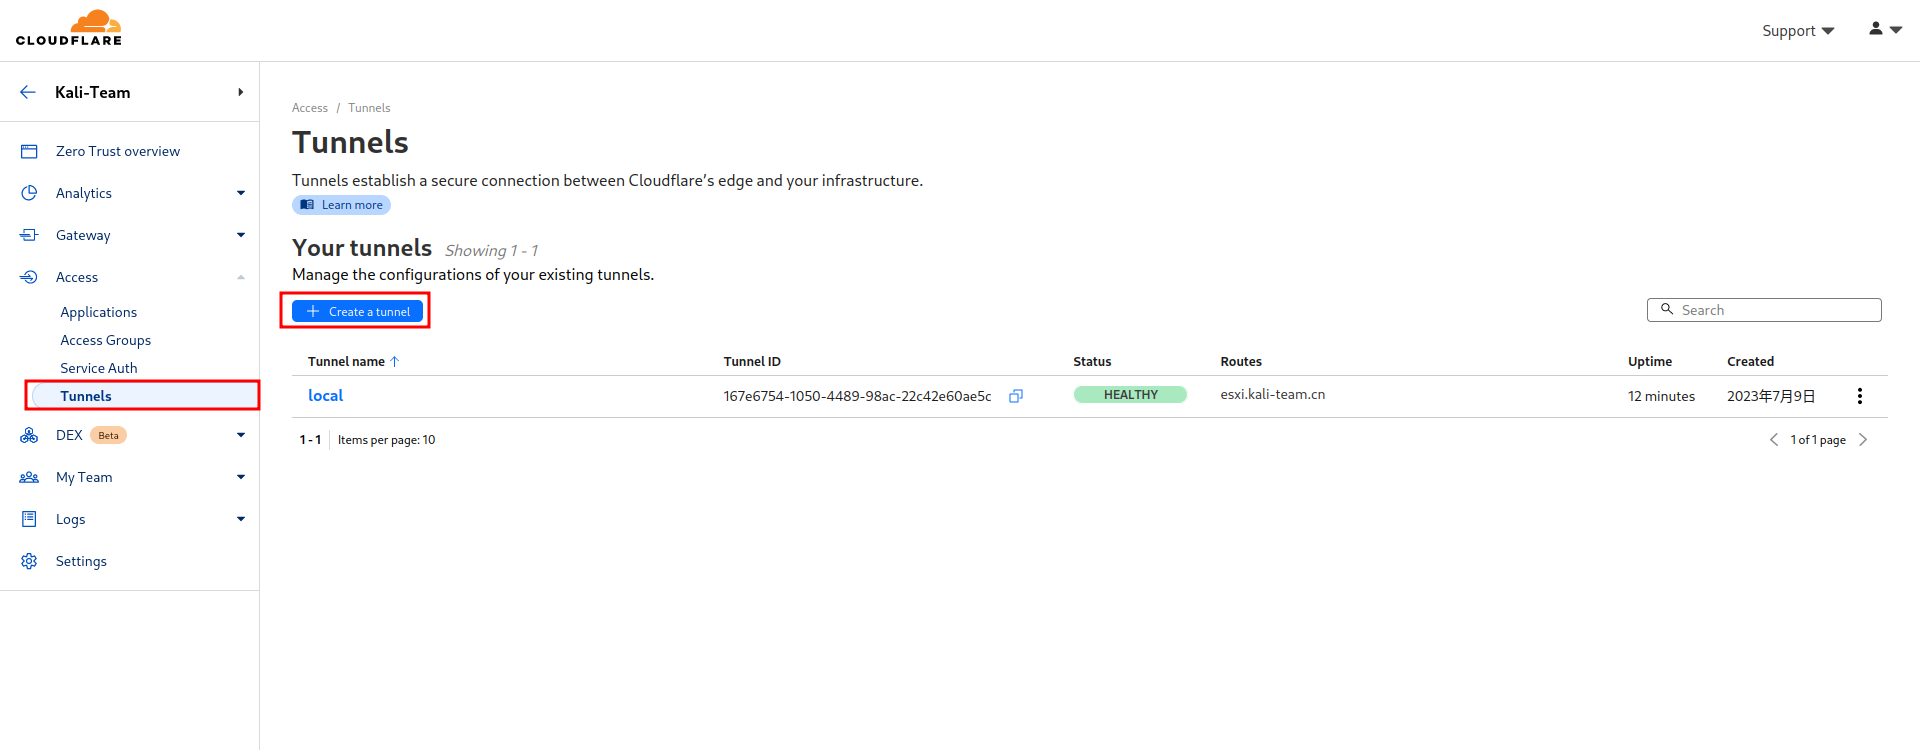Expand the Analytics menu arrow
1920x750 pixels.
tap(241, 193)
